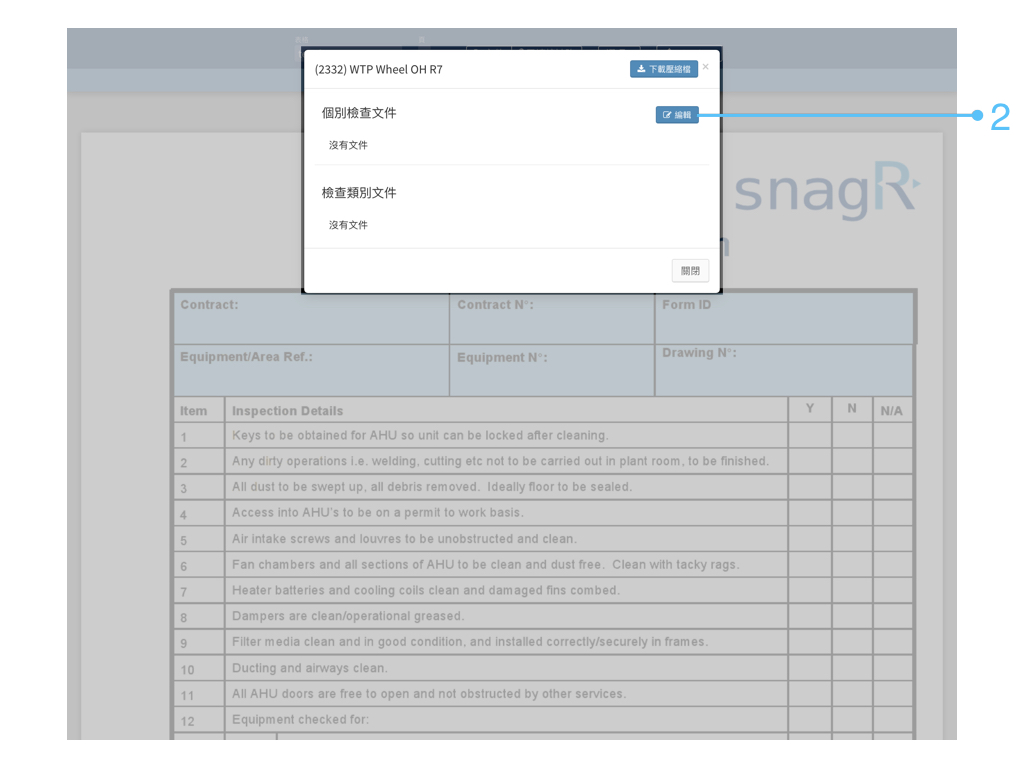Viewport: 1024px width, 768px height.
Task: Click the N/A cell for item 3
Action: coord(893,487)
